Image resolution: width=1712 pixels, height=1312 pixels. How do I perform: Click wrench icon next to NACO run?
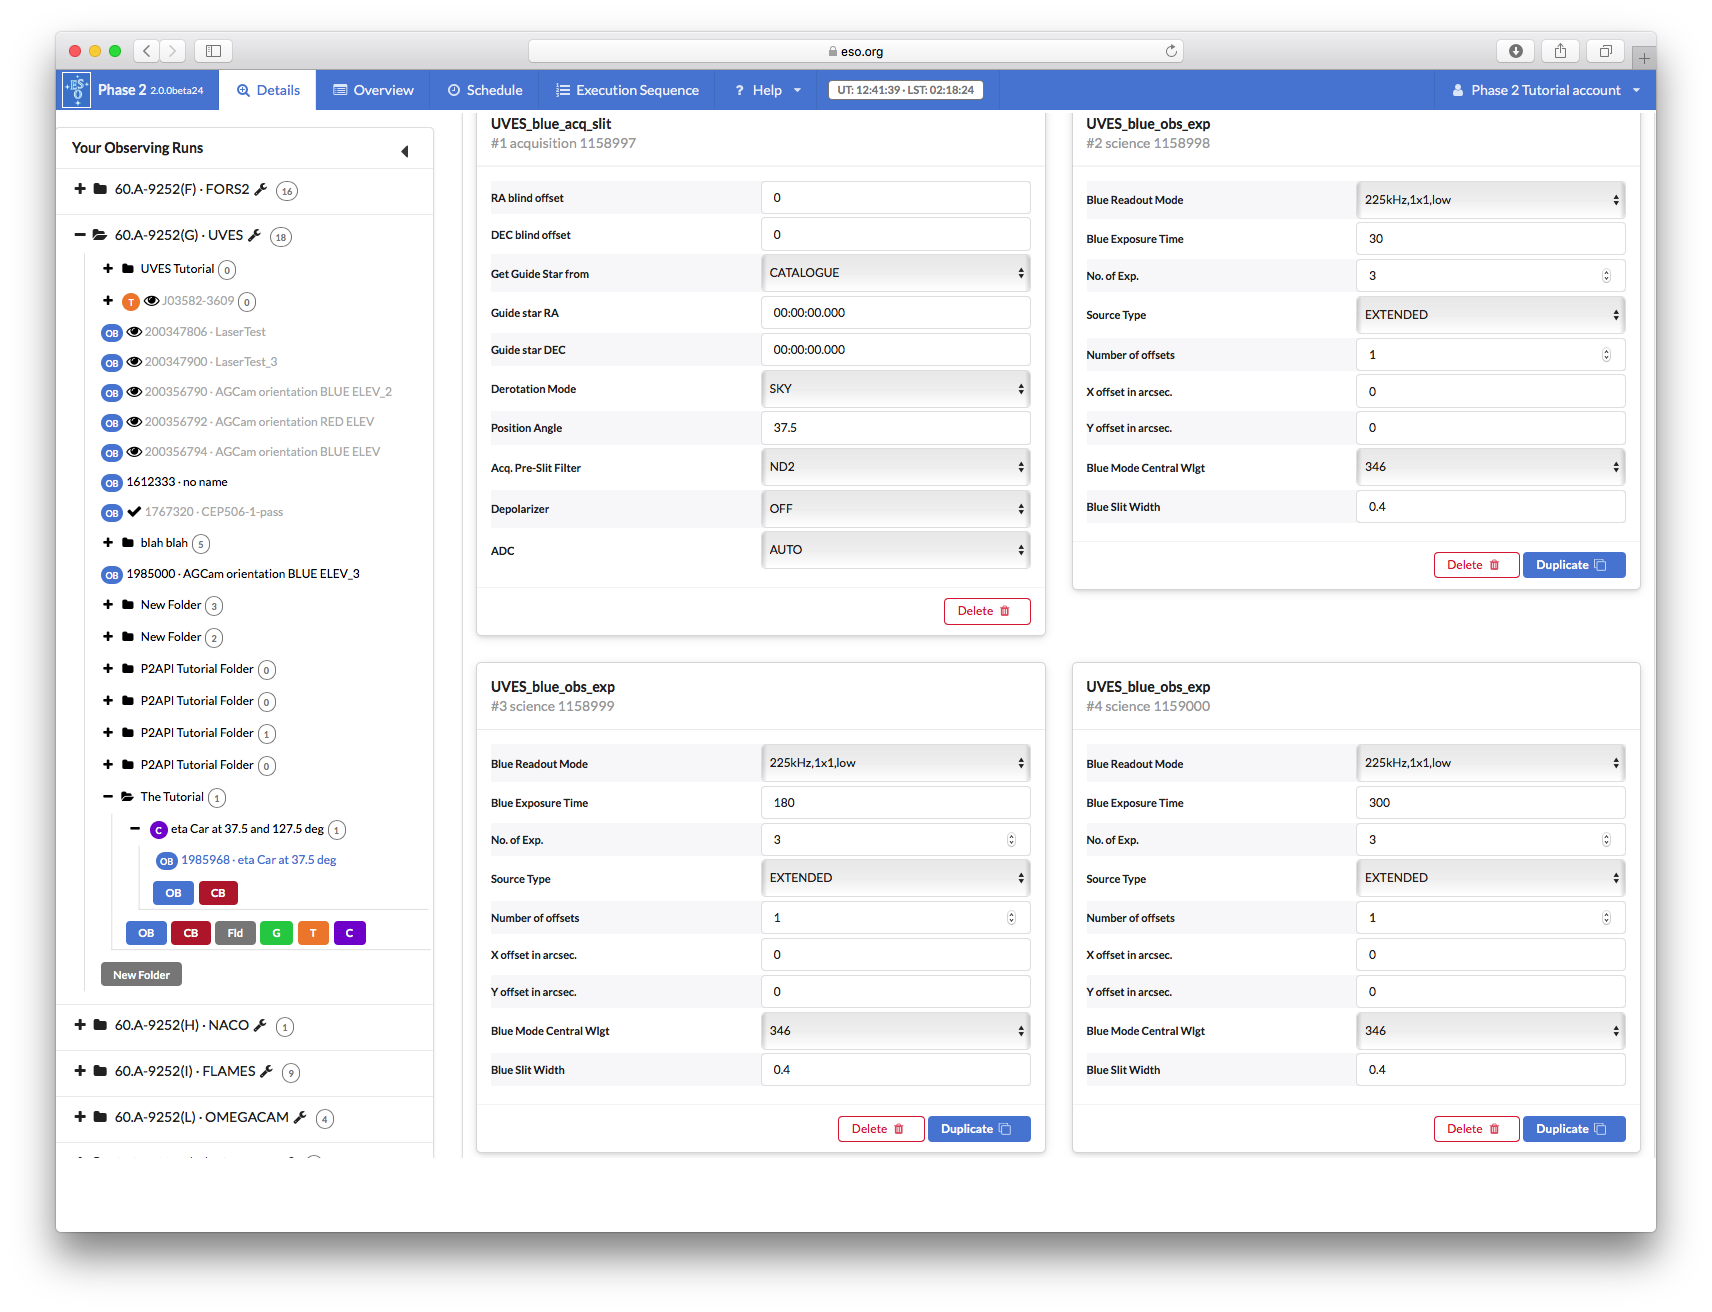[x=260, y=1025]
